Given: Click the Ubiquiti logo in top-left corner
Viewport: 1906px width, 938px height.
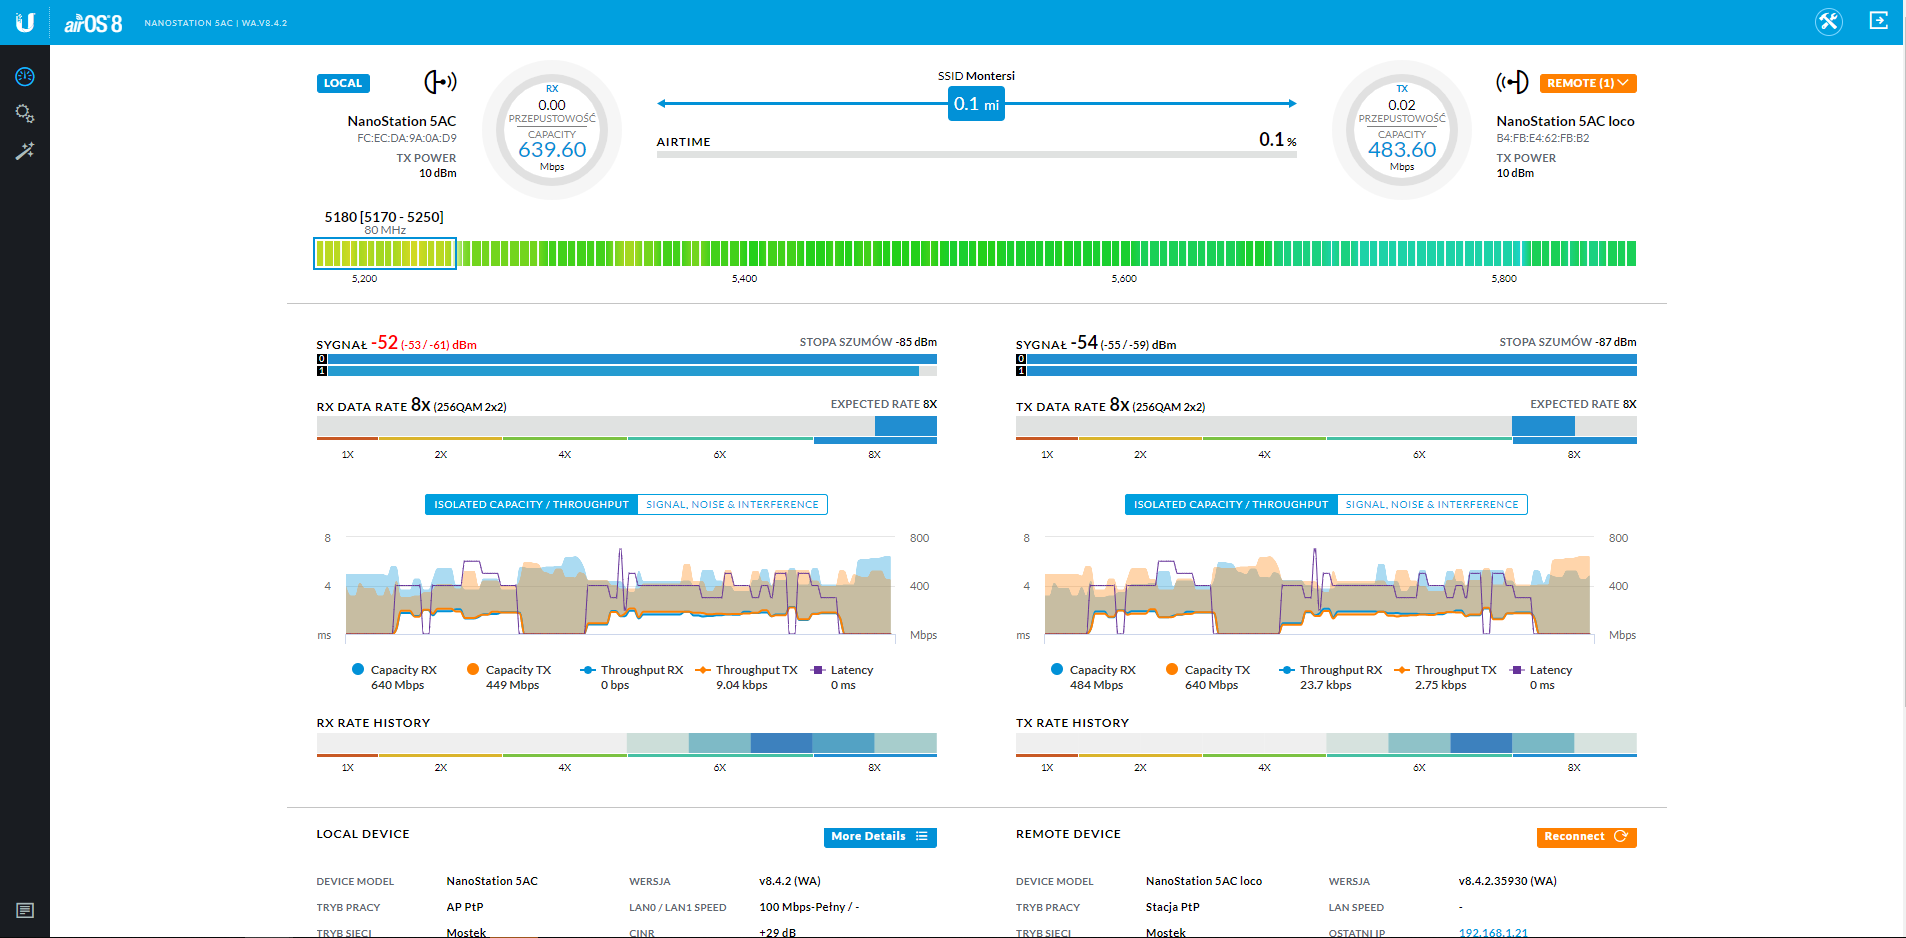Looking at the screenshot, I should (25, 22).
